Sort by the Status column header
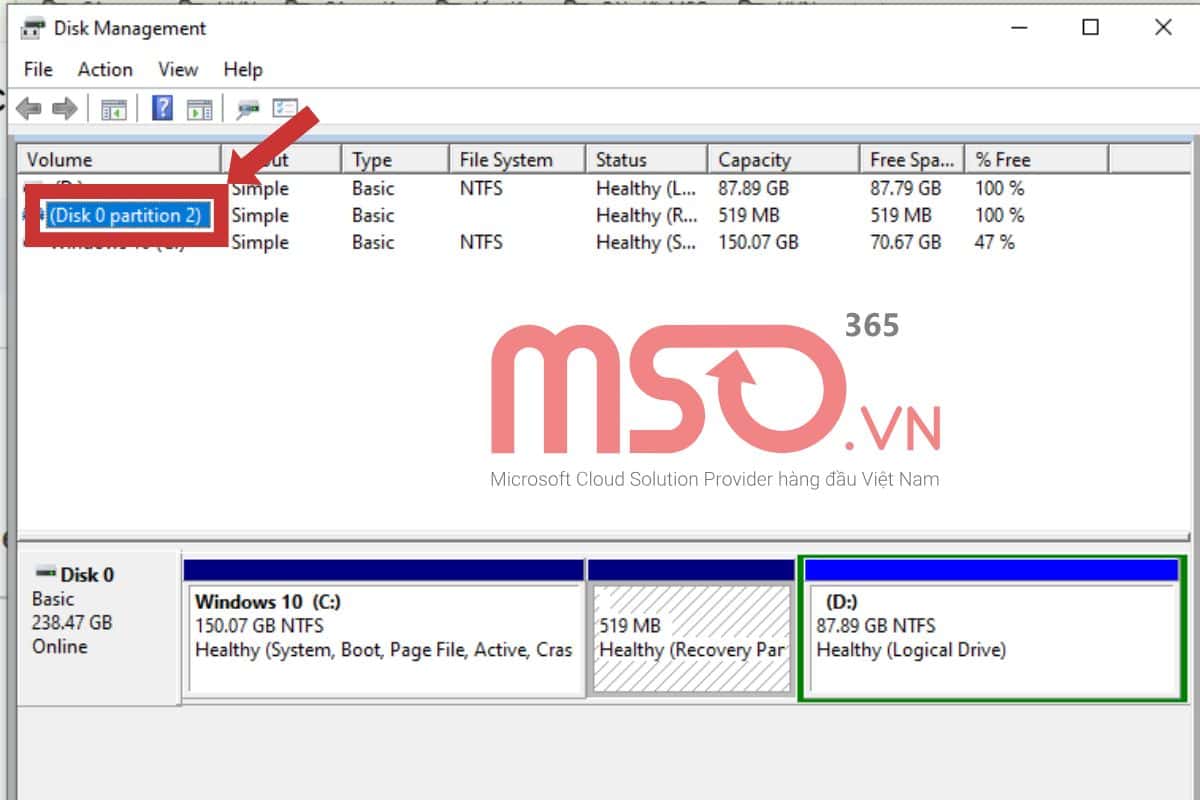Image resolution: width=1200 pixels, height=800 pixels. (646, 159)
